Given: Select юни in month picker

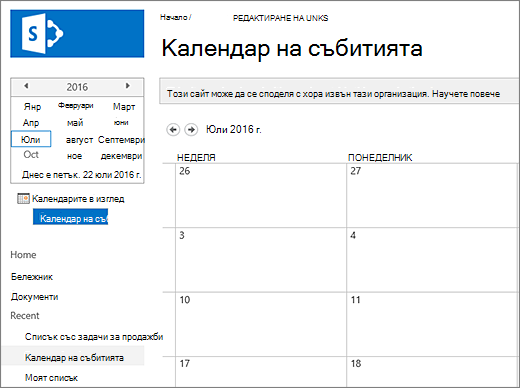Looking at the screenshot, I should click(121, 122).
